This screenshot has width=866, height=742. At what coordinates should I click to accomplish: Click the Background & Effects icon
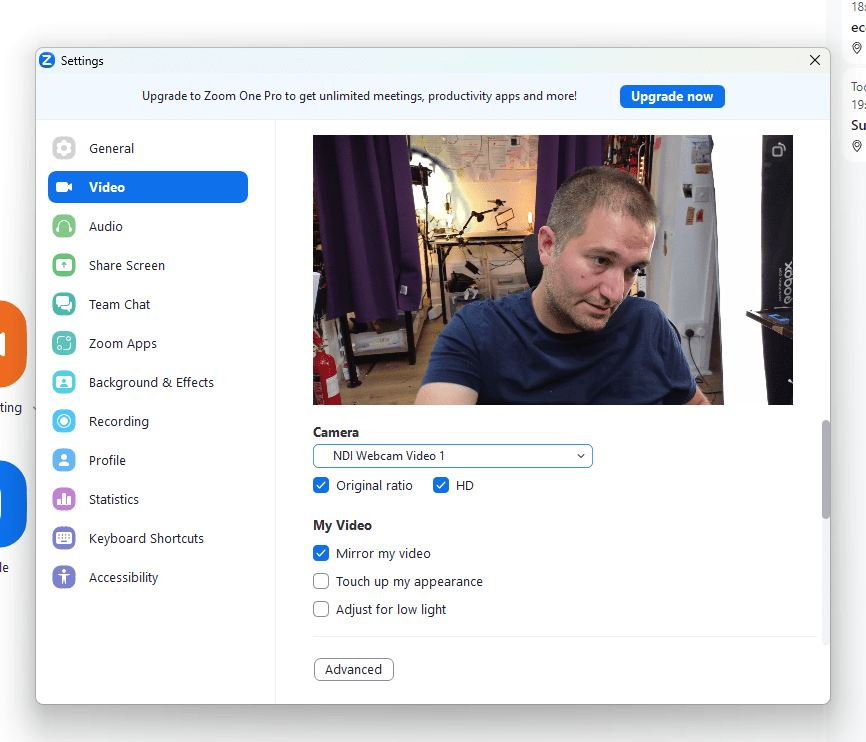coord(64,382)
